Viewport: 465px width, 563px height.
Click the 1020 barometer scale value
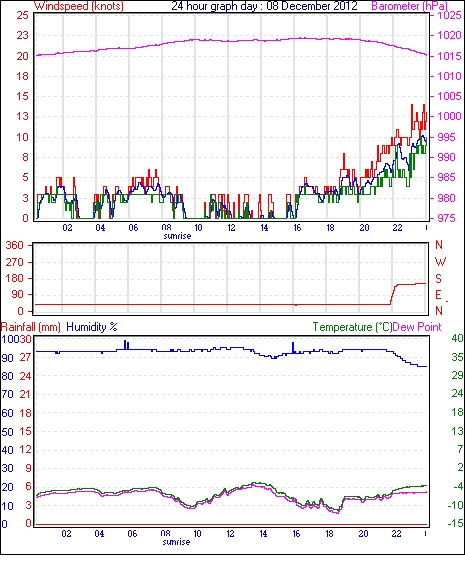pyautogui.click(x=449, y=35)
